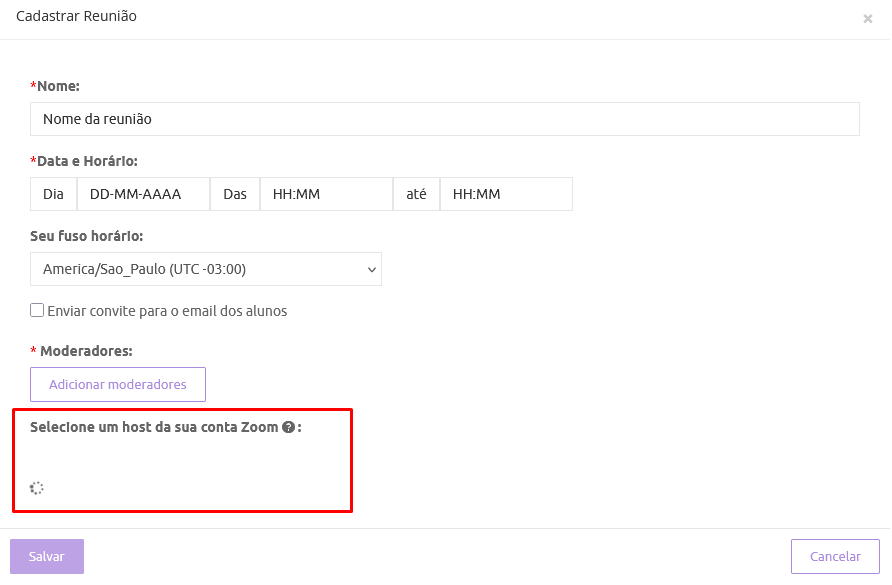Select the start time HH:MM field after 'Das'
The image size is (892, 585).
point(326,194)
